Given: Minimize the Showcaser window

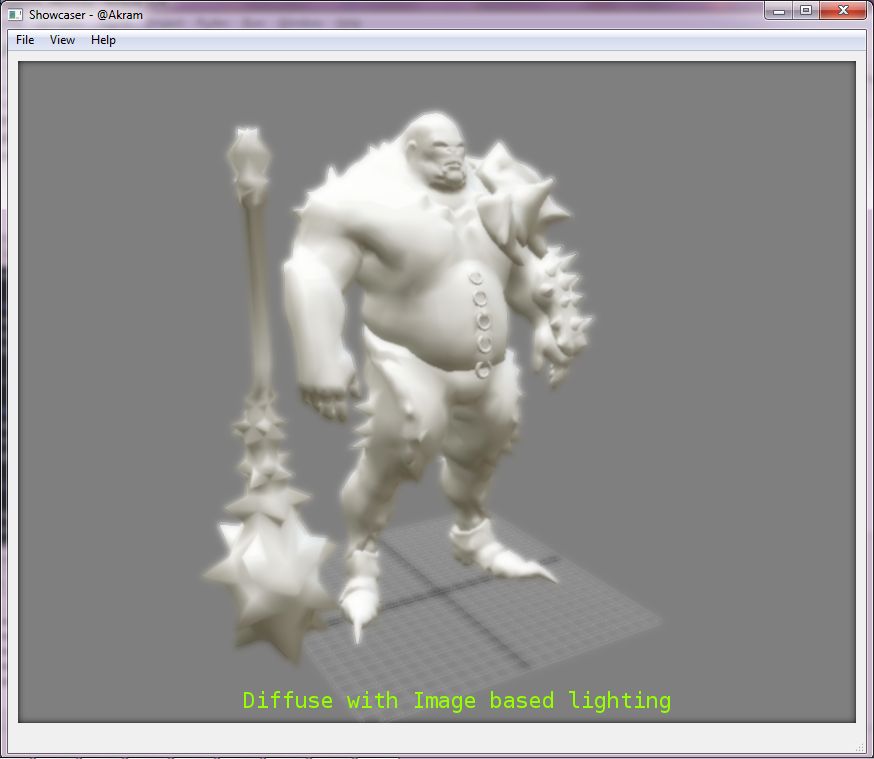Looking at the screenshot, I should pos(780,11).
